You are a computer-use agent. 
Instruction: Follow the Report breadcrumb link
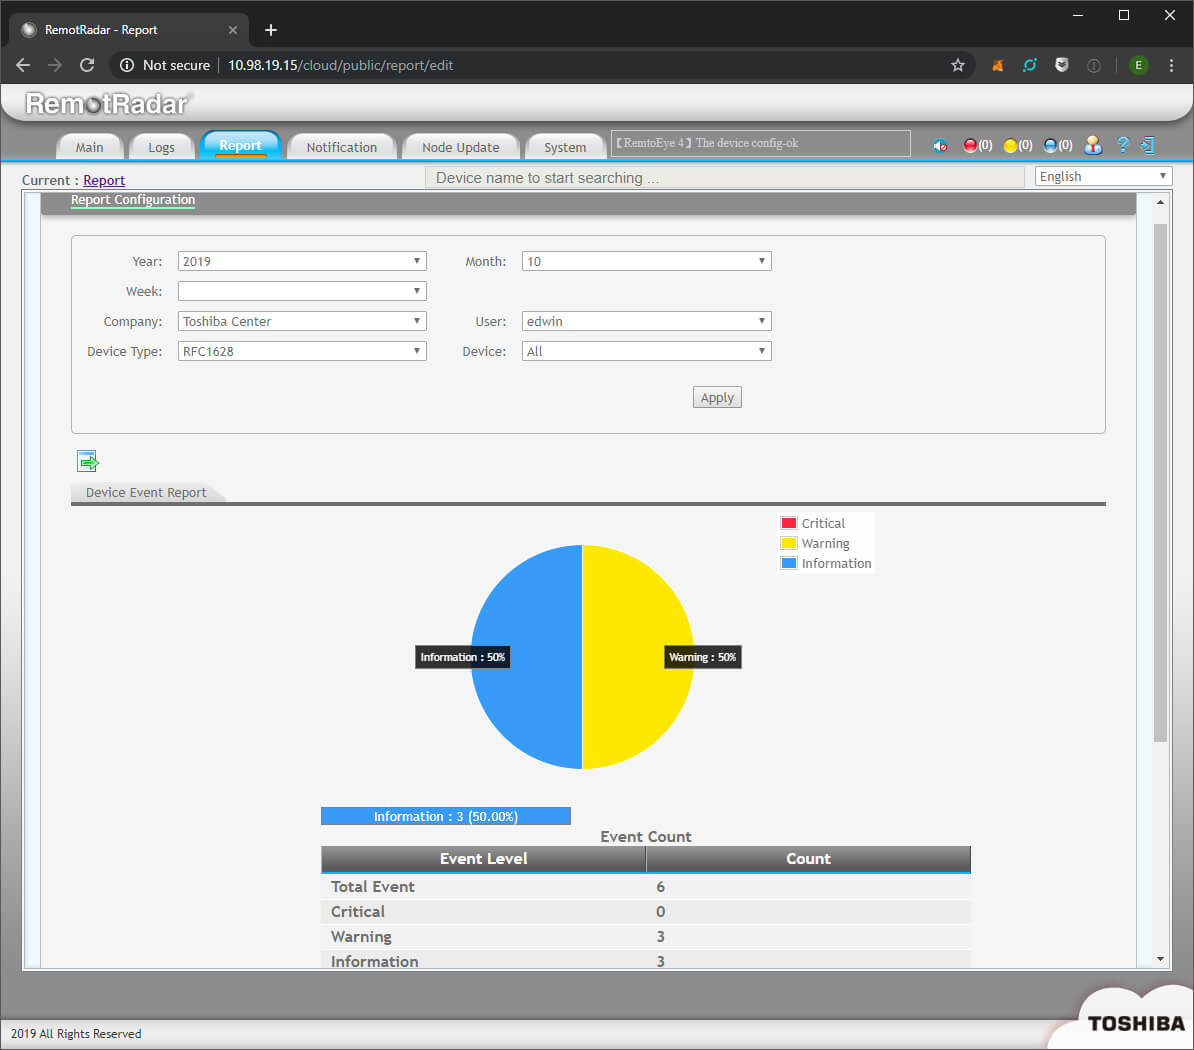(x=104, y=181)
